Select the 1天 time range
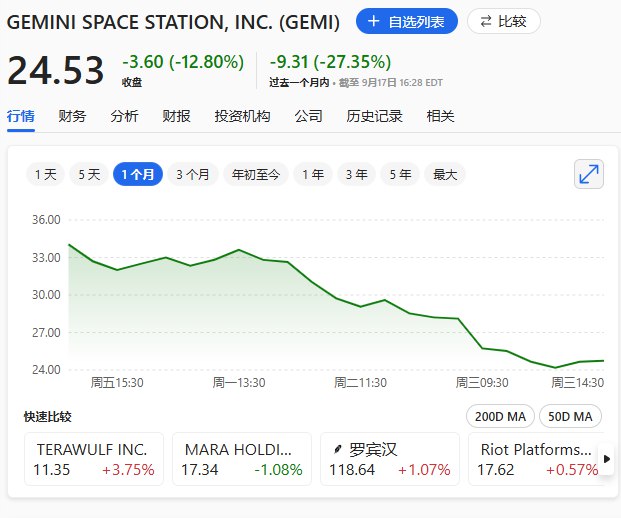Screen dimensions: 621x518 (x=45, y=174)
